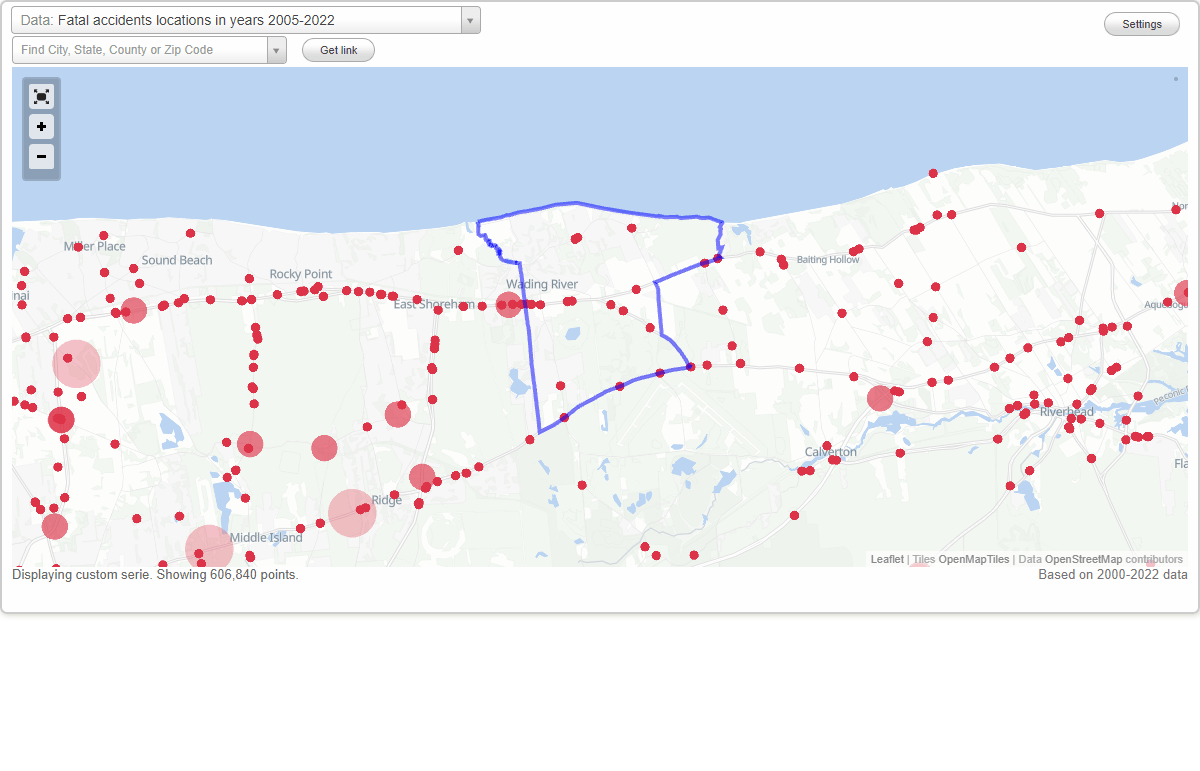Image resolution: width=1200 pixels, height=771 pixels.
Task: Click the fullscreen map control icon
Action: pos(41,96)
